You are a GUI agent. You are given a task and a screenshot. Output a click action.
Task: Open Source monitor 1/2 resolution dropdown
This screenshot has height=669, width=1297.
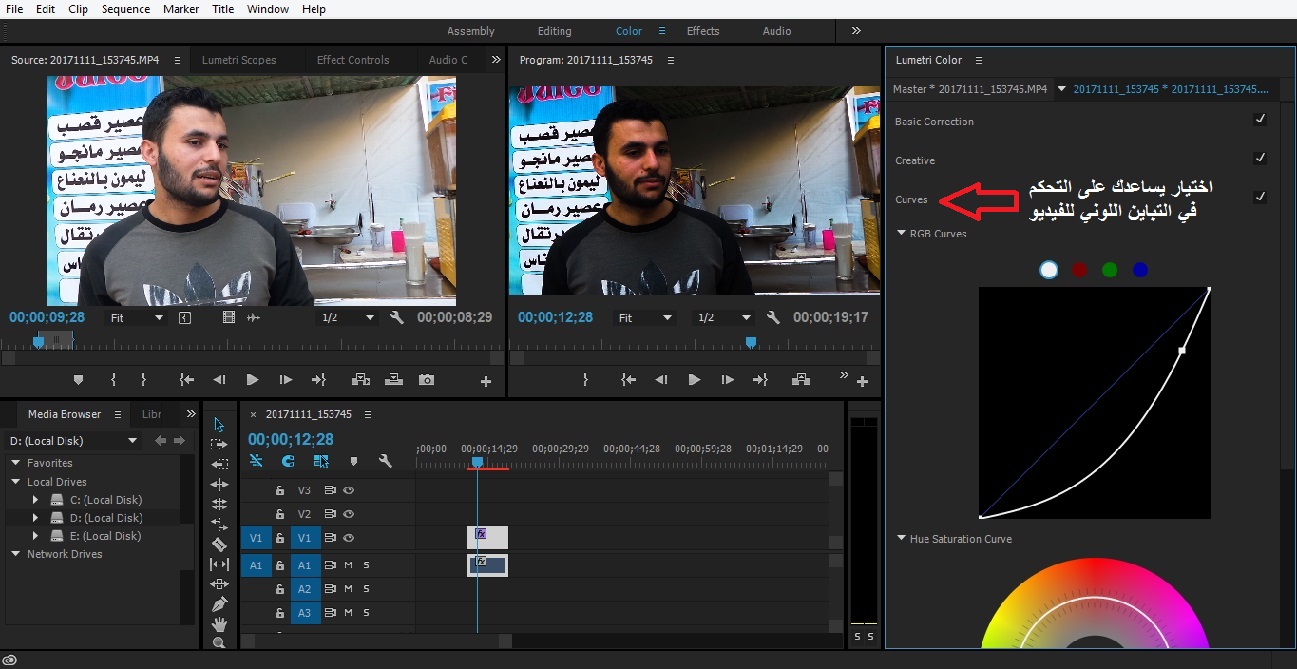[x=347, y=317]
